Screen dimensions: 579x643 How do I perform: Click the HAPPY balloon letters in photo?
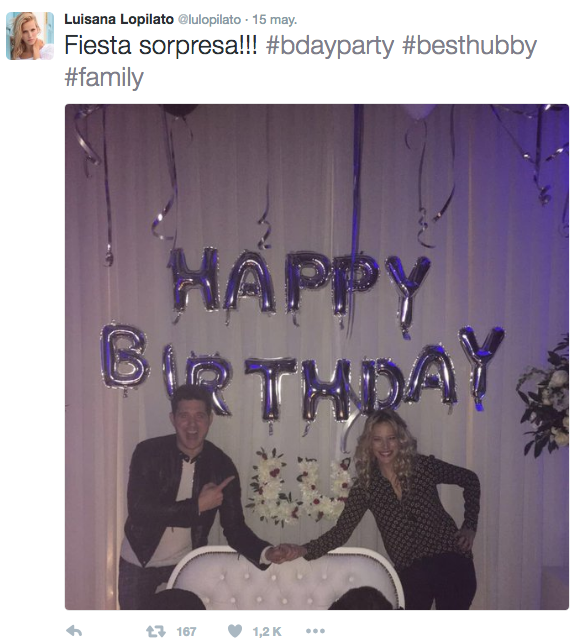(299, 285)
